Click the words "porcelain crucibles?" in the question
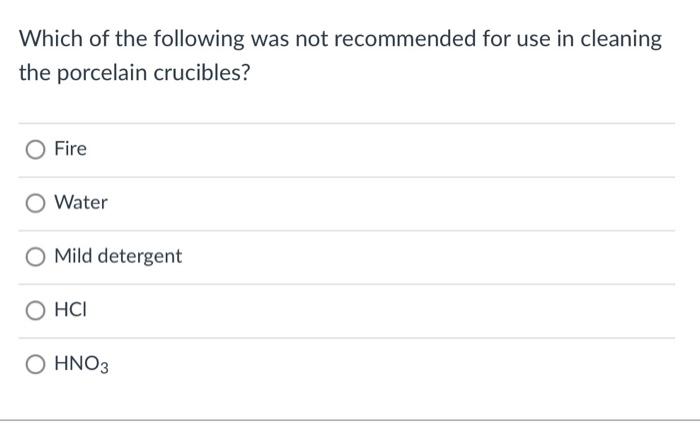Image resolution: width=700 pixels, height=427 pixels. 153,73
